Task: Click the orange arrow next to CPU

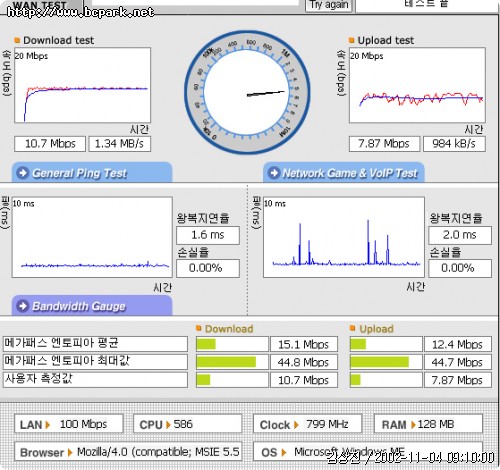Action: point(168,425)
